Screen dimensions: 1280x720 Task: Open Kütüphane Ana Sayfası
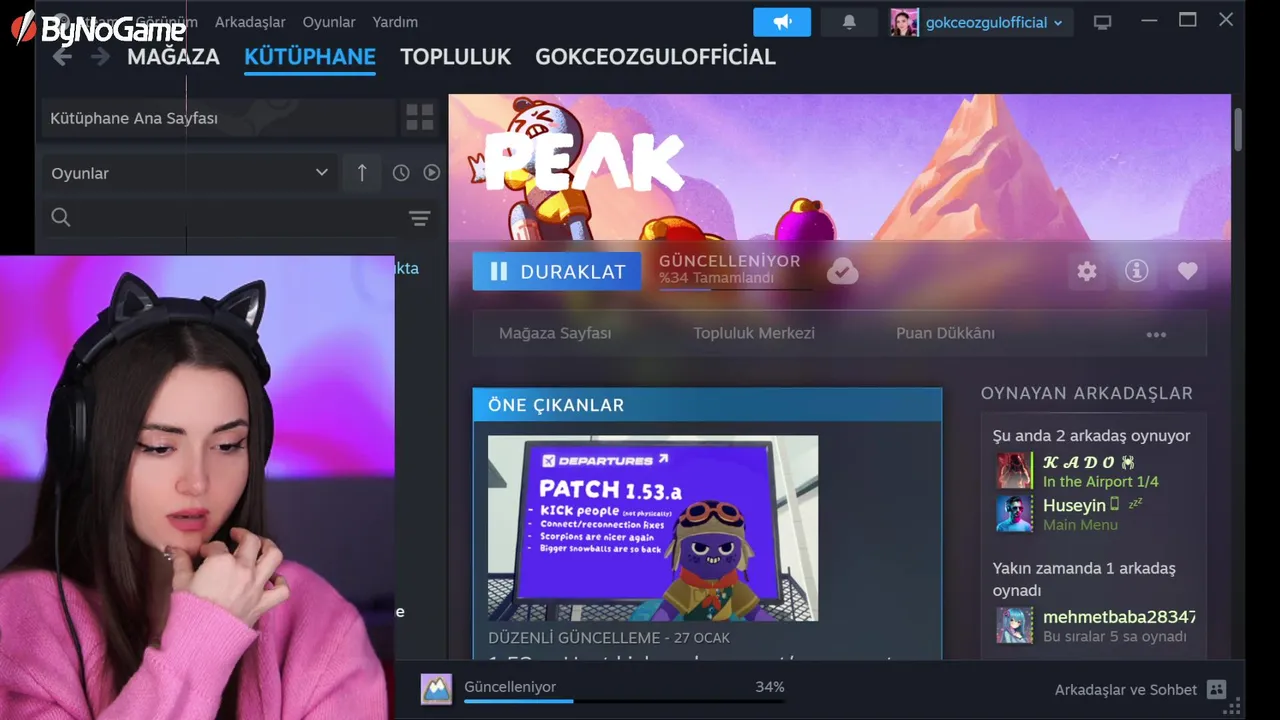(x=217, y=118)
